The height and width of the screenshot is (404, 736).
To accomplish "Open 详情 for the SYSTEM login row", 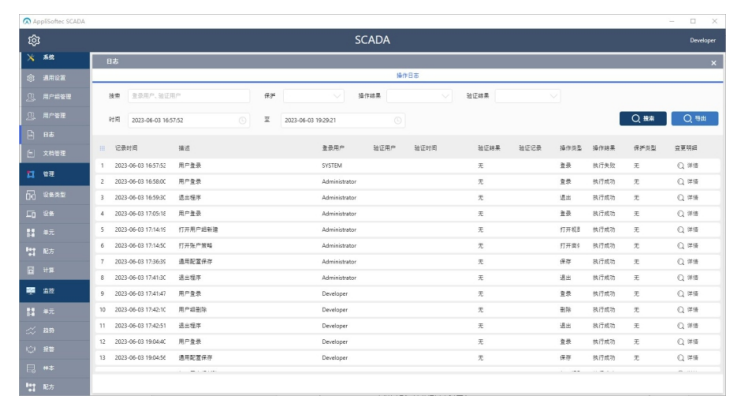I will [688, 164].
